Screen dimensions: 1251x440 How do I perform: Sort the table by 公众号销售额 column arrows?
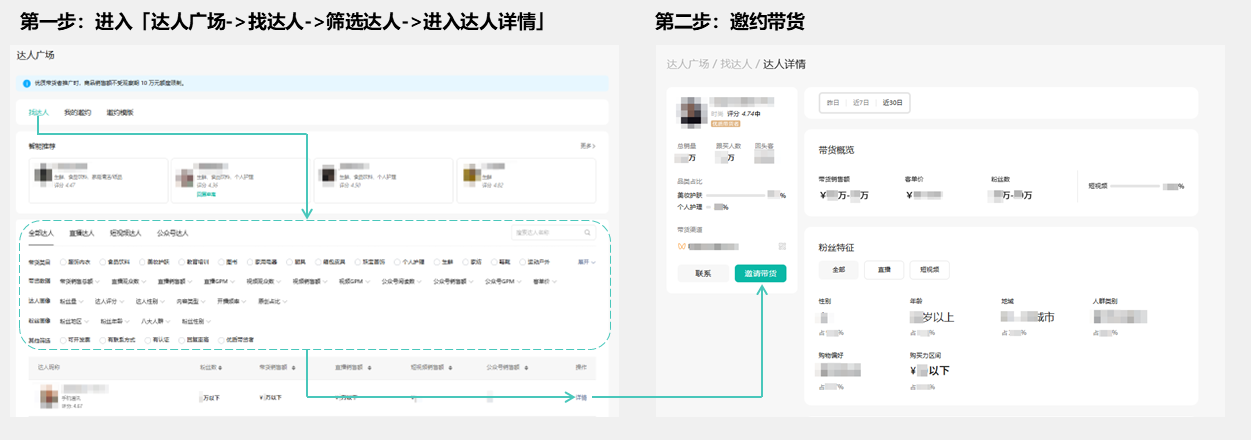pyautogui.click(x=528, y=368)
